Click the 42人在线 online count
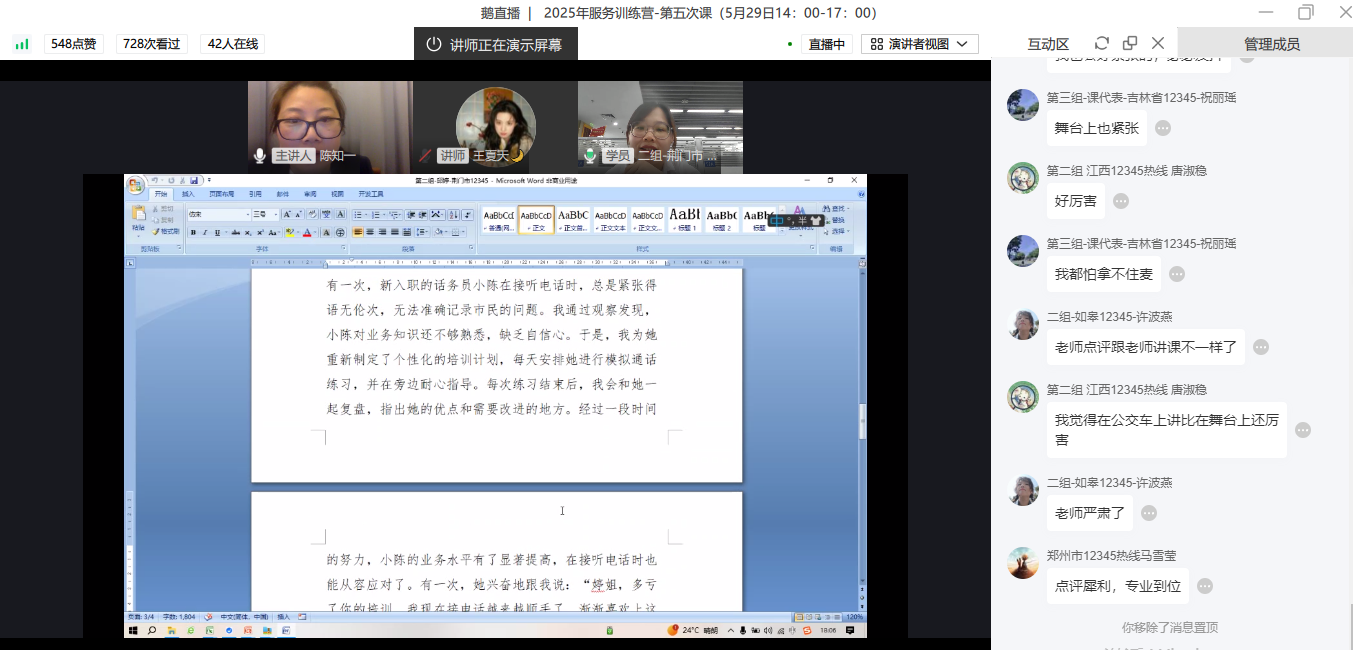 [232, 44]
